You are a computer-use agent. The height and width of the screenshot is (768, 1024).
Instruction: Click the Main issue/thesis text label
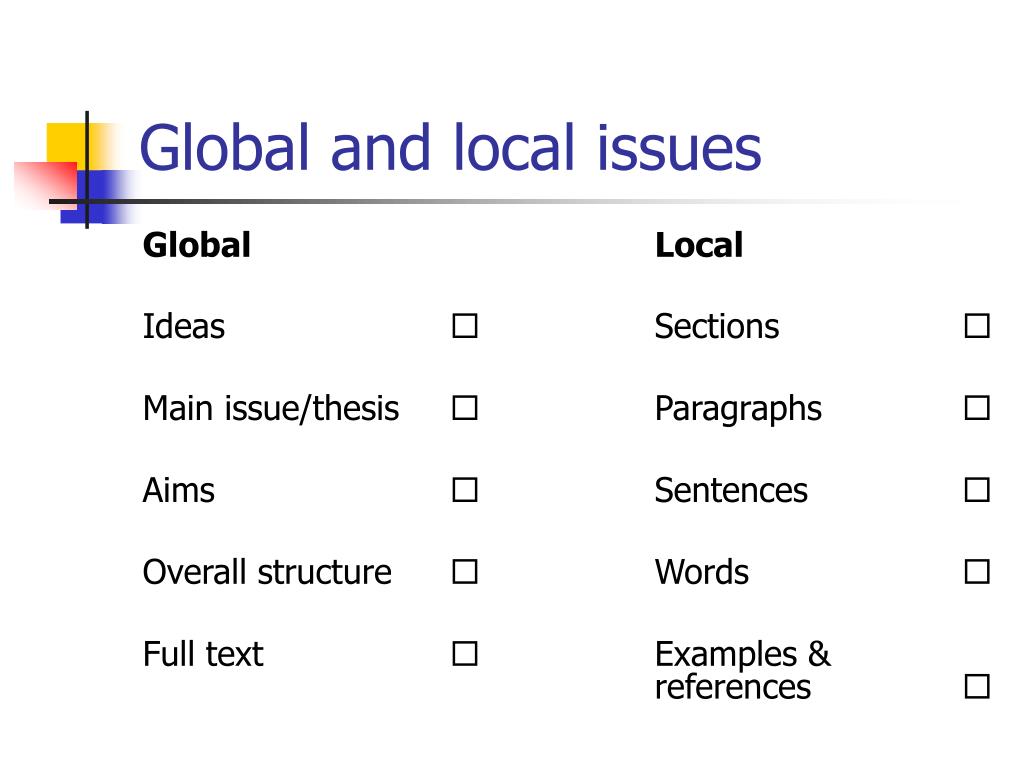271,409
